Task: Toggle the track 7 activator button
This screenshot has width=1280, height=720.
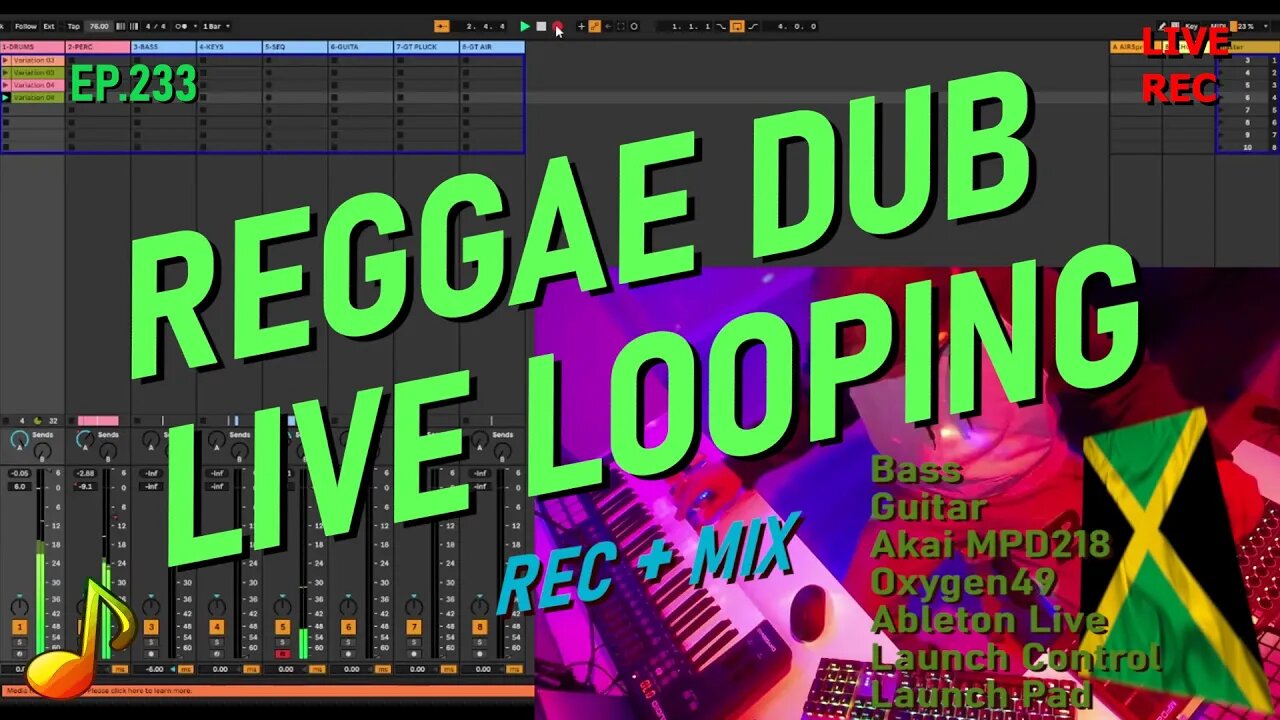Action: (414, 627)
